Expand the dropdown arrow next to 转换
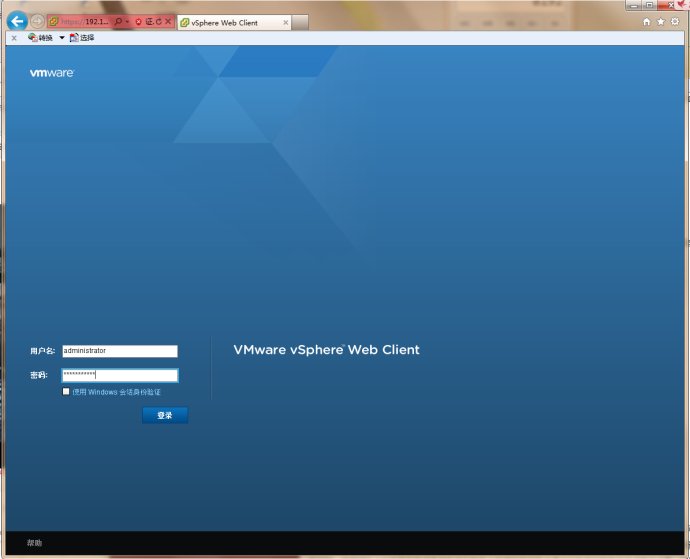 click(x=62, y=38)
